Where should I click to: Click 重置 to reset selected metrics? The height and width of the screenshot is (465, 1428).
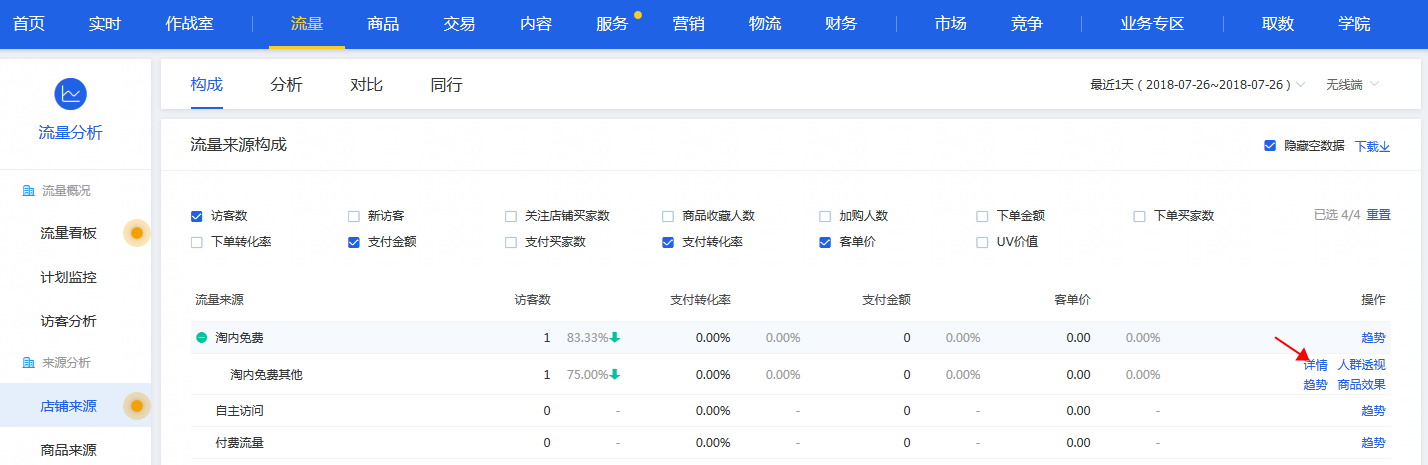[x=1379, y=215]
